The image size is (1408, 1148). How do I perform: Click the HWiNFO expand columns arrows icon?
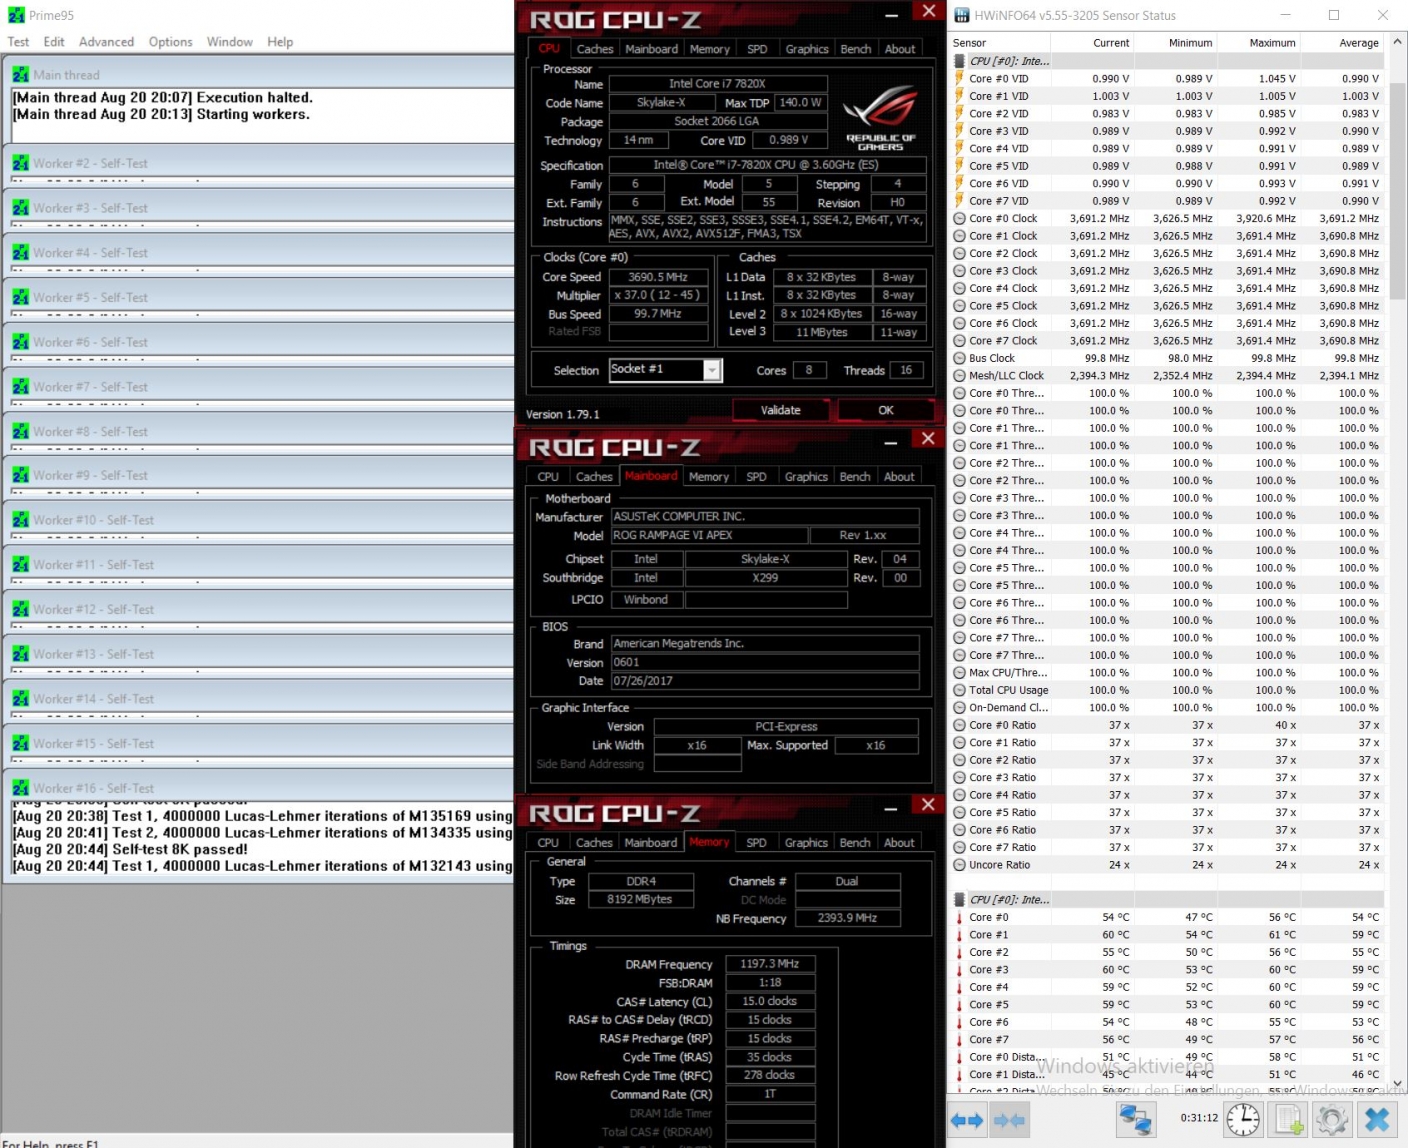[967, 1120]
